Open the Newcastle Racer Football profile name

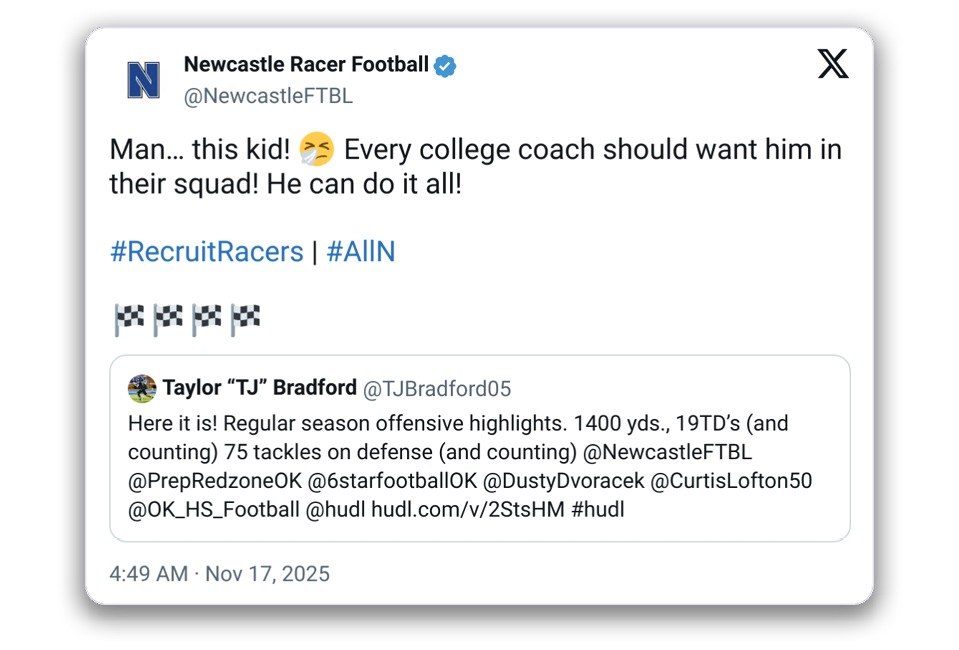pyautogui.click(x=306, y=65)
